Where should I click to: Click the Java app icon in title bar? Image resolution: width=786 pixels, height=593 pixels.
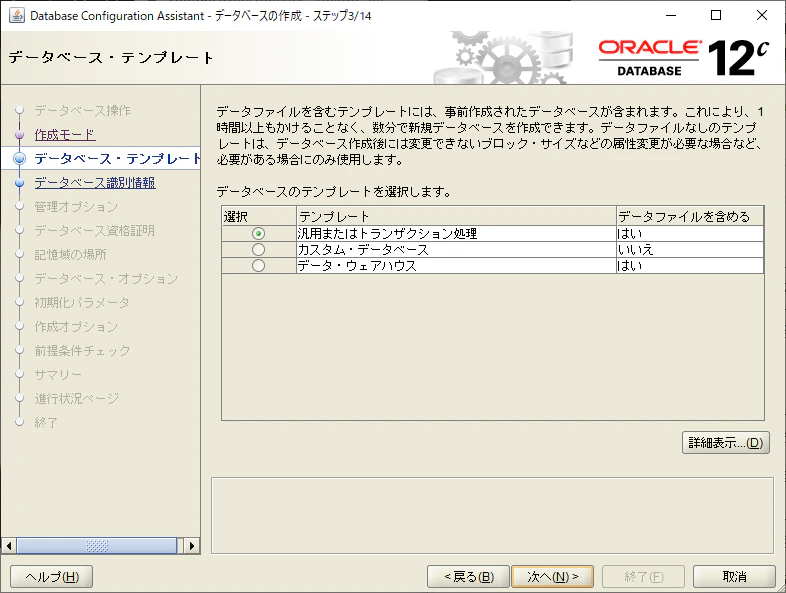(x=17, y=16)
